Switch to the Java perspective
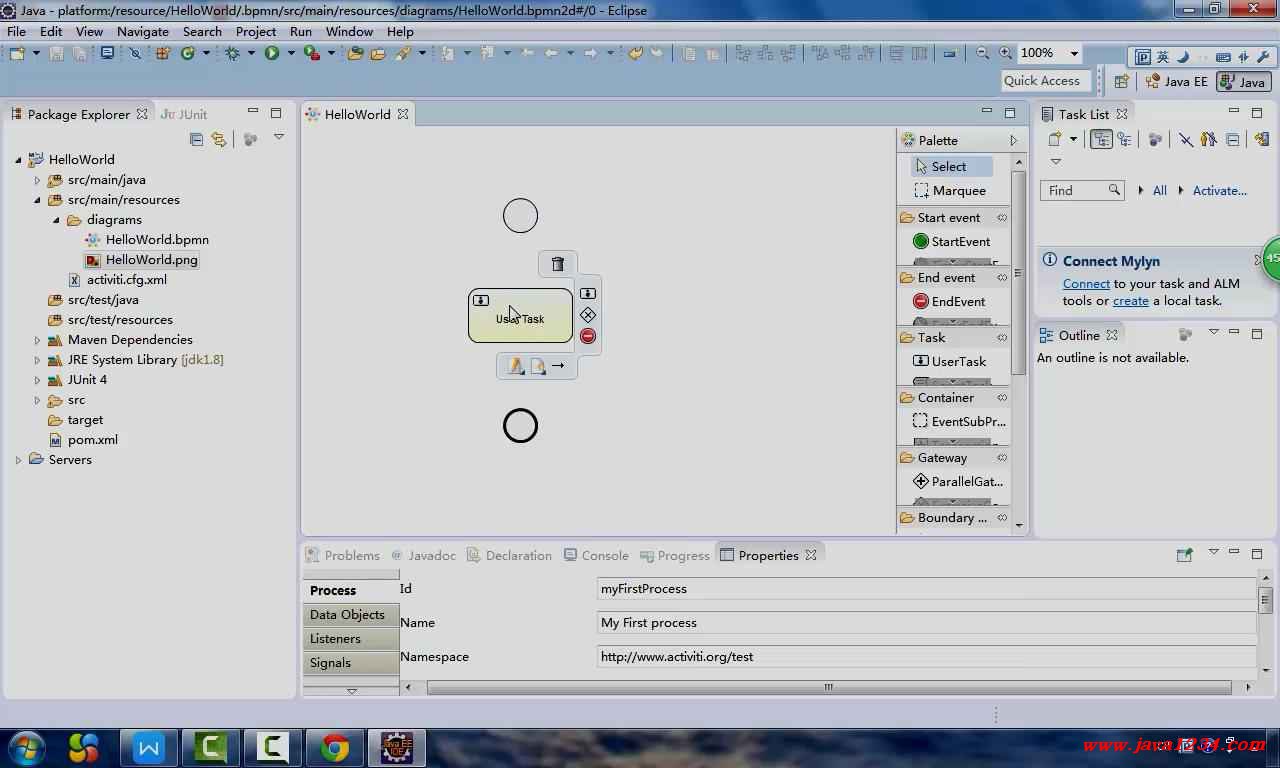The height and width of the screenshot is (768, 1280). 1243,82
